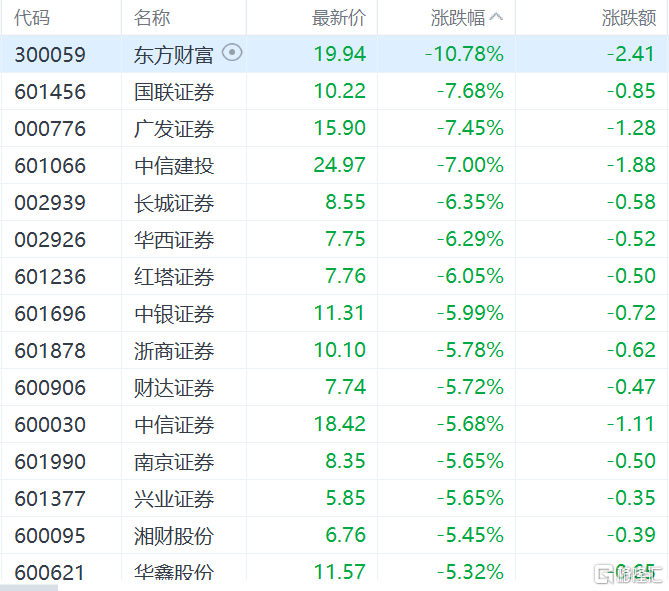
Task: Select stock code 600095
Action: click(x=50, y=536)
